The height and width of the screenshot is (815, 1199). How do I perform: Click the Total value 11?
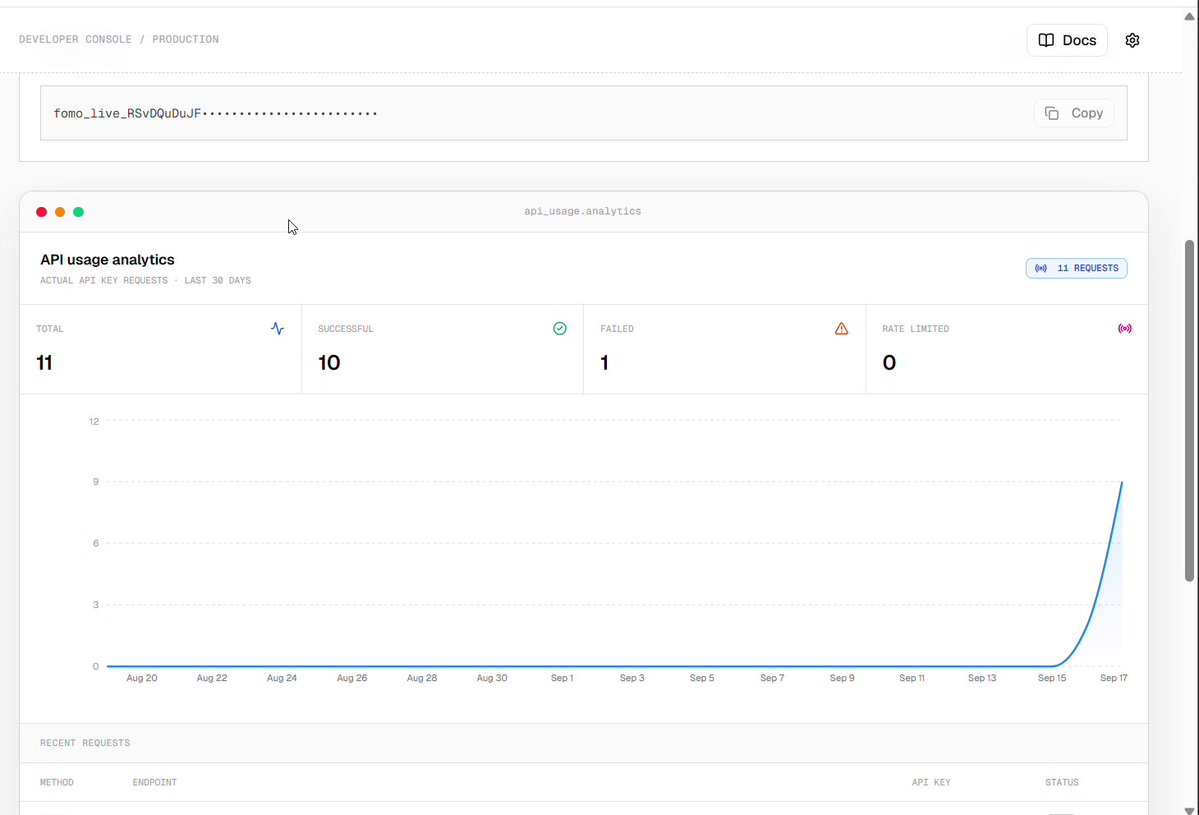(x=44, y=362)
